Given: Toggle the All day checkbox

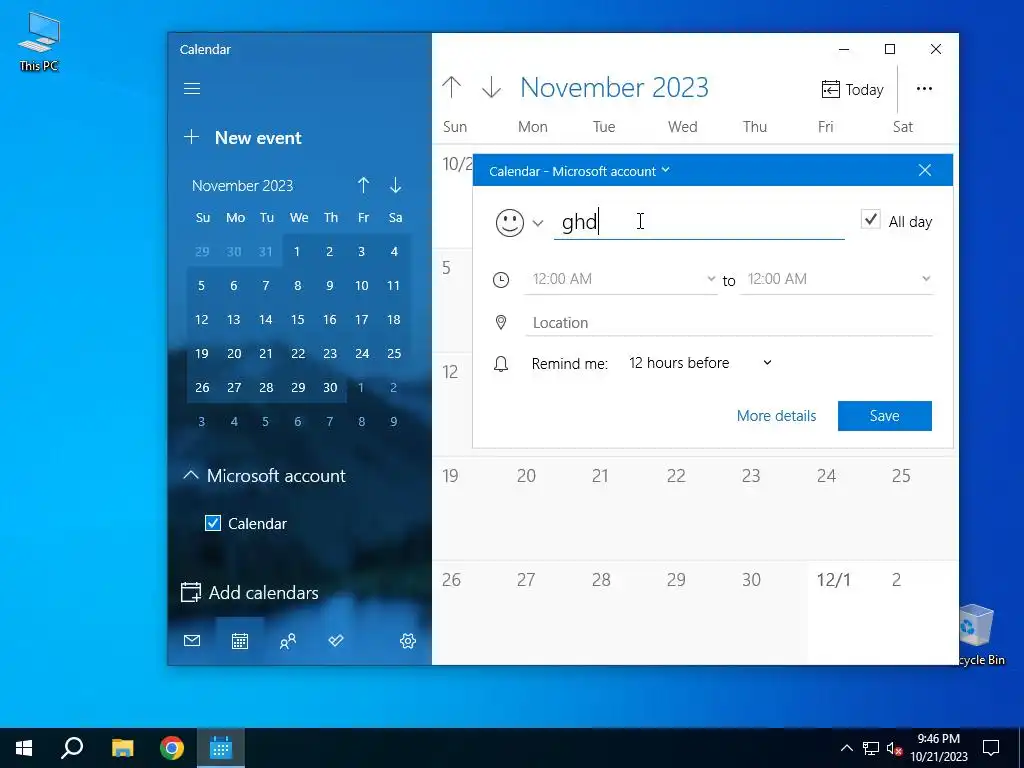Looking at the screenshot, I should (871, 219).
